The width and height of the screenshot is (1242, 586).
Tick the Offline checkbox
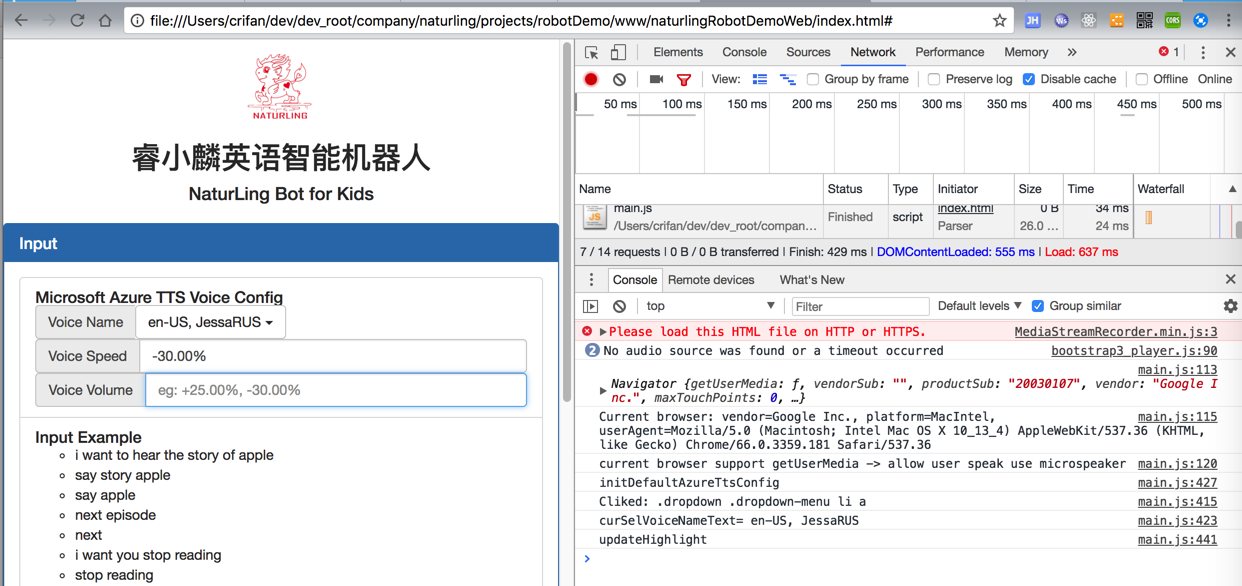coord(1142,79)
